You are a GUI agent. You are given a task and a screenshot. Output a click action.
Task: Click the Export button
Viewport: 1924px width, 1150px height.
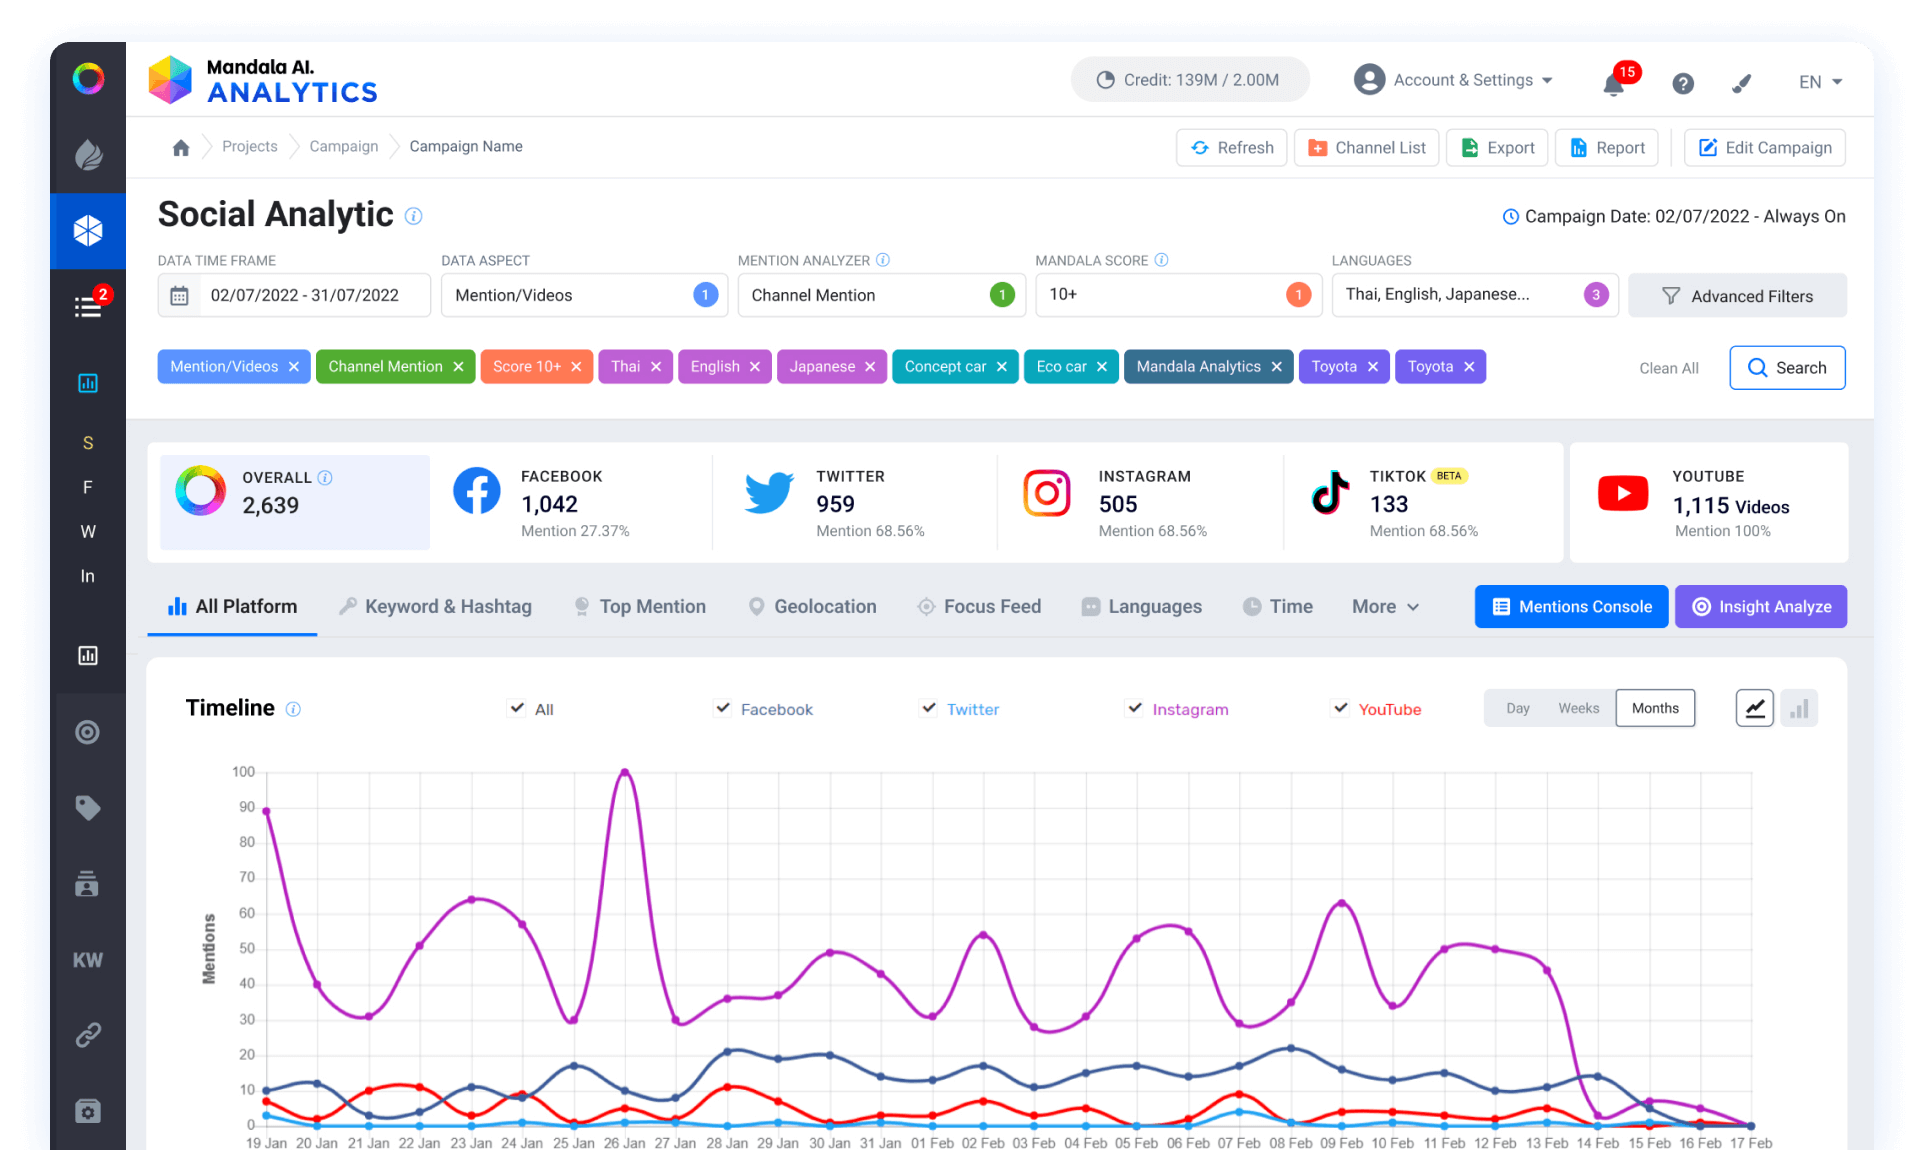click(x=1497, y=148)
